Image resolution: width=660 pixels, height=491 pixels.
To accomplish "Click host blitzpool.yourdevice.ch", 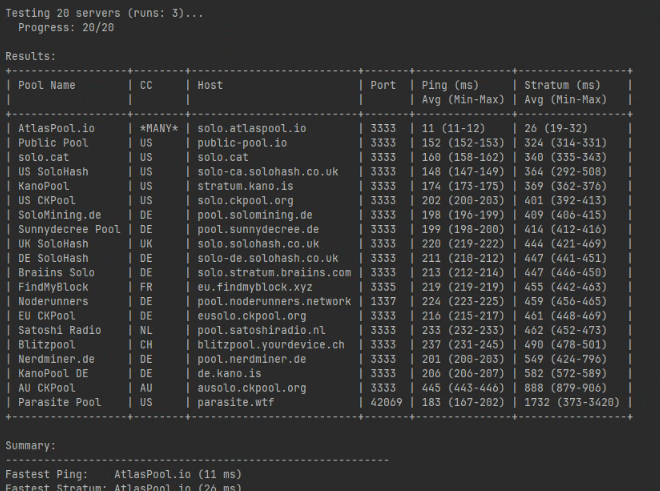I will coord(271,344).
